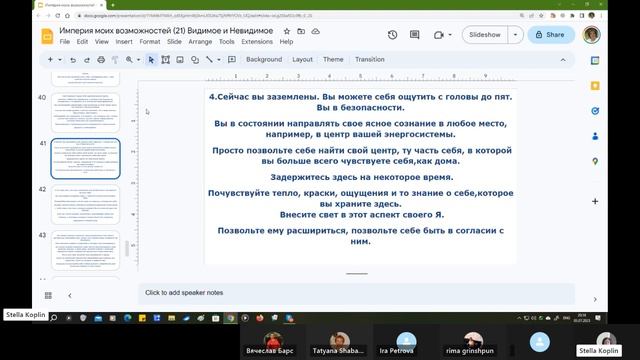Click the Background button
Screen dimensions: 640x360
[x=264, y=59]
